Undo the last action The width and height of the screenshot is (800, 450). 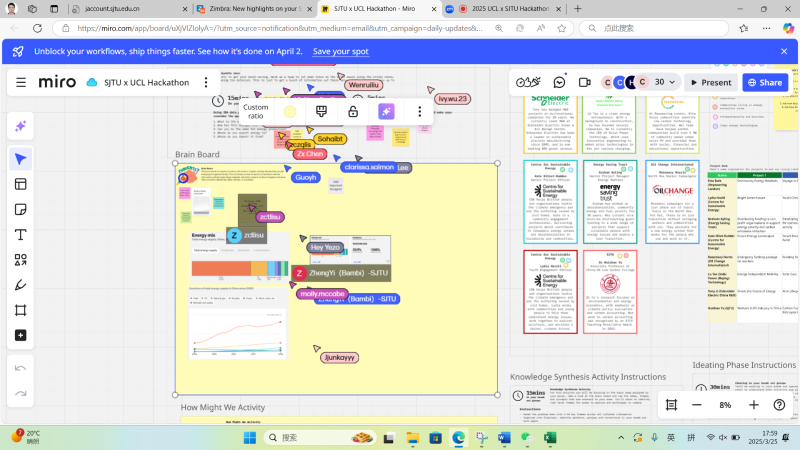(20, 368)
